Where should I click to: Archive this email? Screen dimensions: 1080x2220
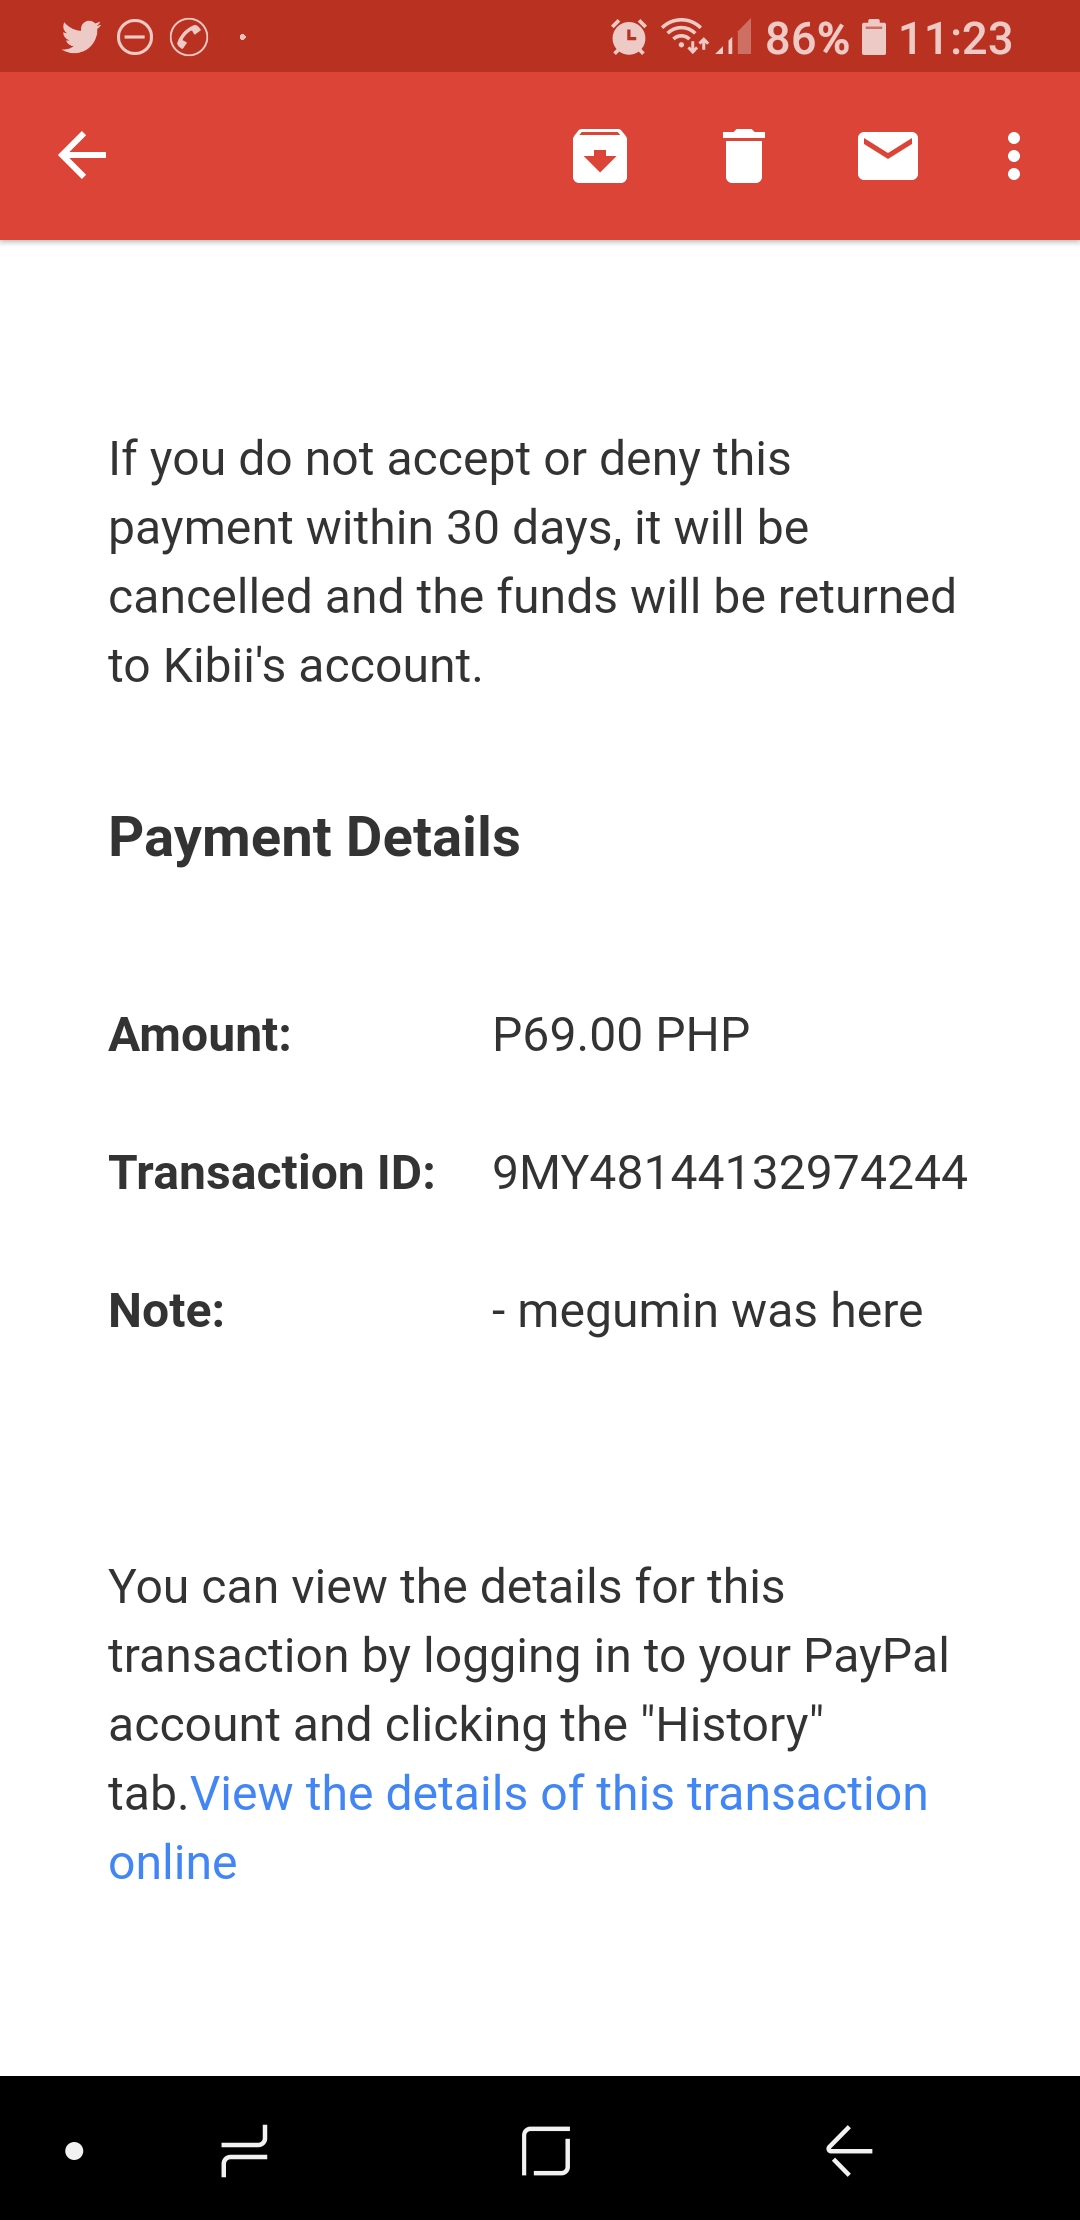600,156
